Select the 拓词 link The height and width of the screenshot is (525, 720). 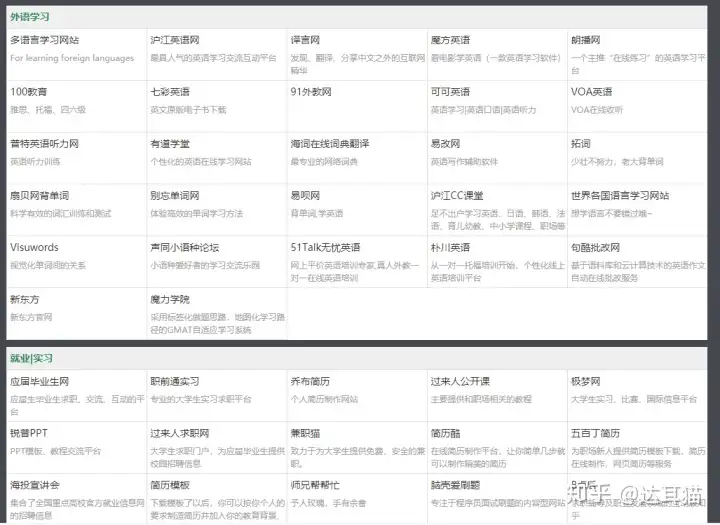coord(580,144)
